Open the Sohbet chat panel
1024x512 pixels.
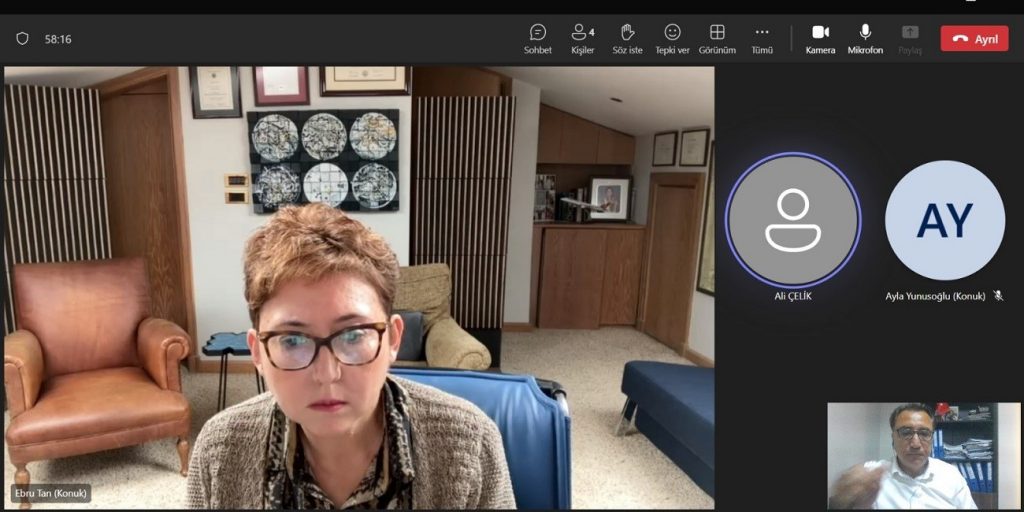(537, 38)
